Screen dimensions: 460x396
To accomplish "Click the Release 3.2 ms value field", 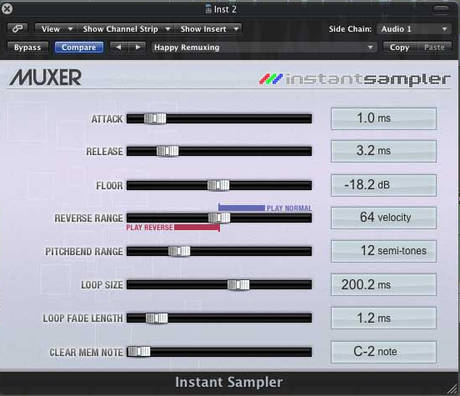I will click(x=384, y=151).
